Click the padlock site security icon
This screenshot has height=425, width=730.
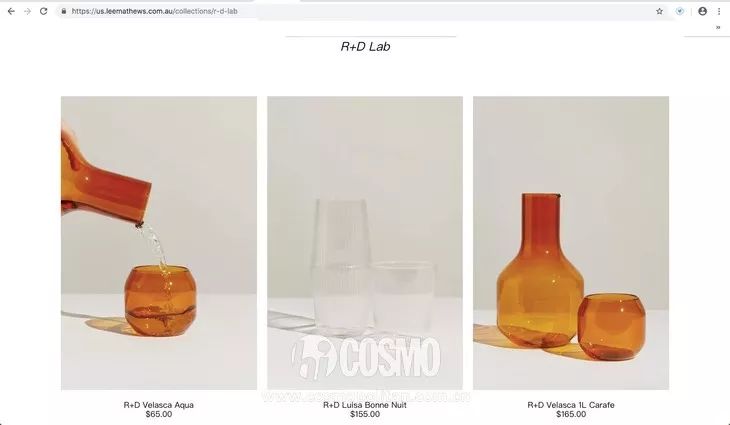(64, 11)
